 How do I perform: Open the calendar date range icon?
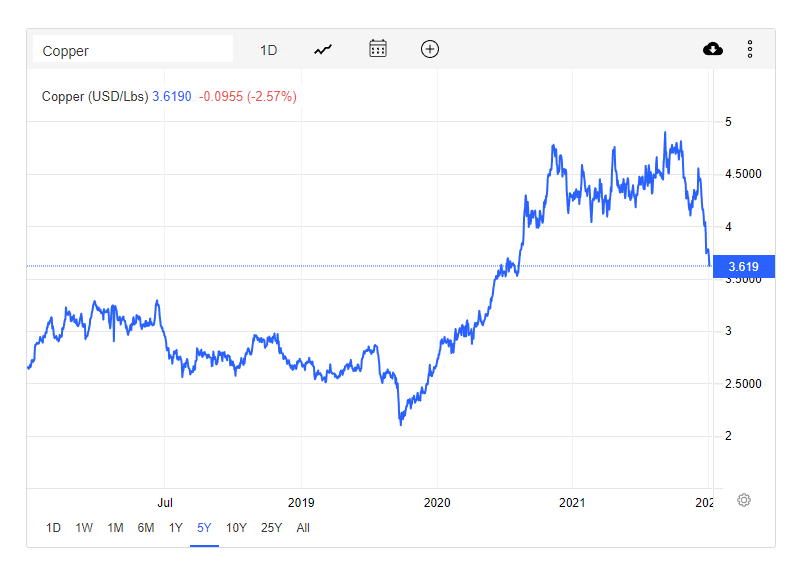377,49
